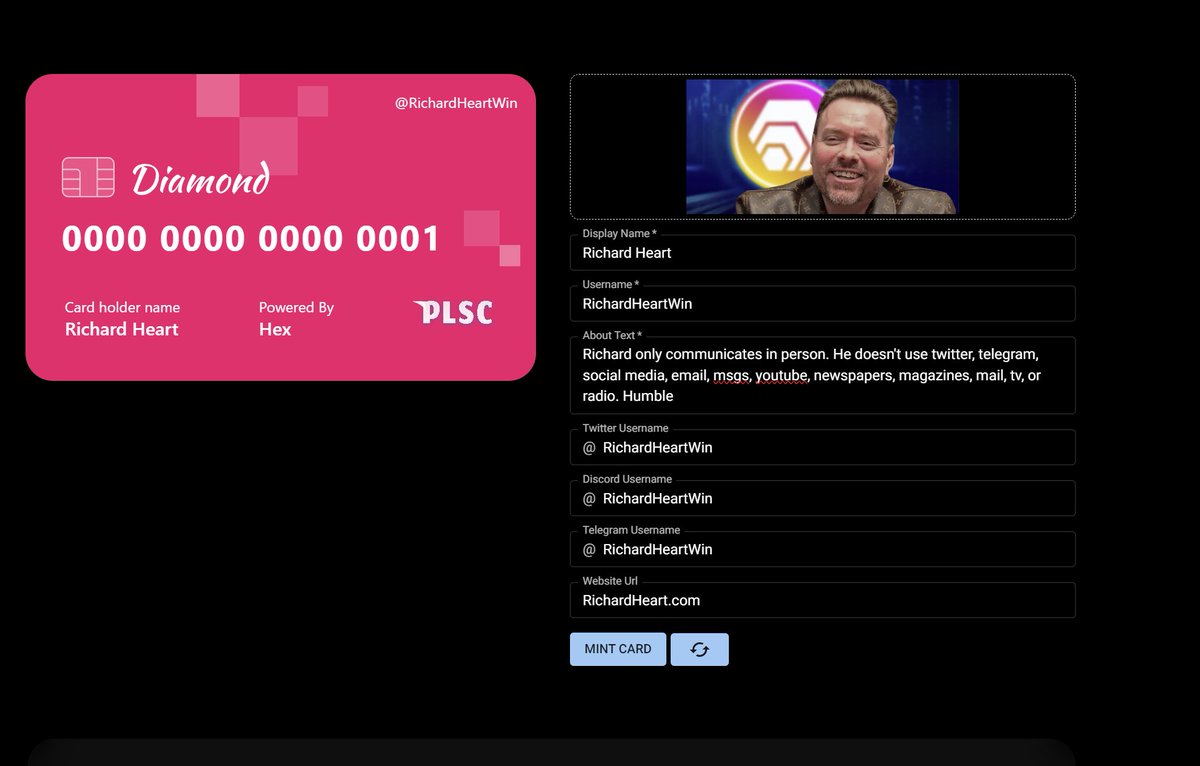The height and width of the screenshot is (766, 1200).
Task: Click the Telegram Username field
Action: coord(823,550)
